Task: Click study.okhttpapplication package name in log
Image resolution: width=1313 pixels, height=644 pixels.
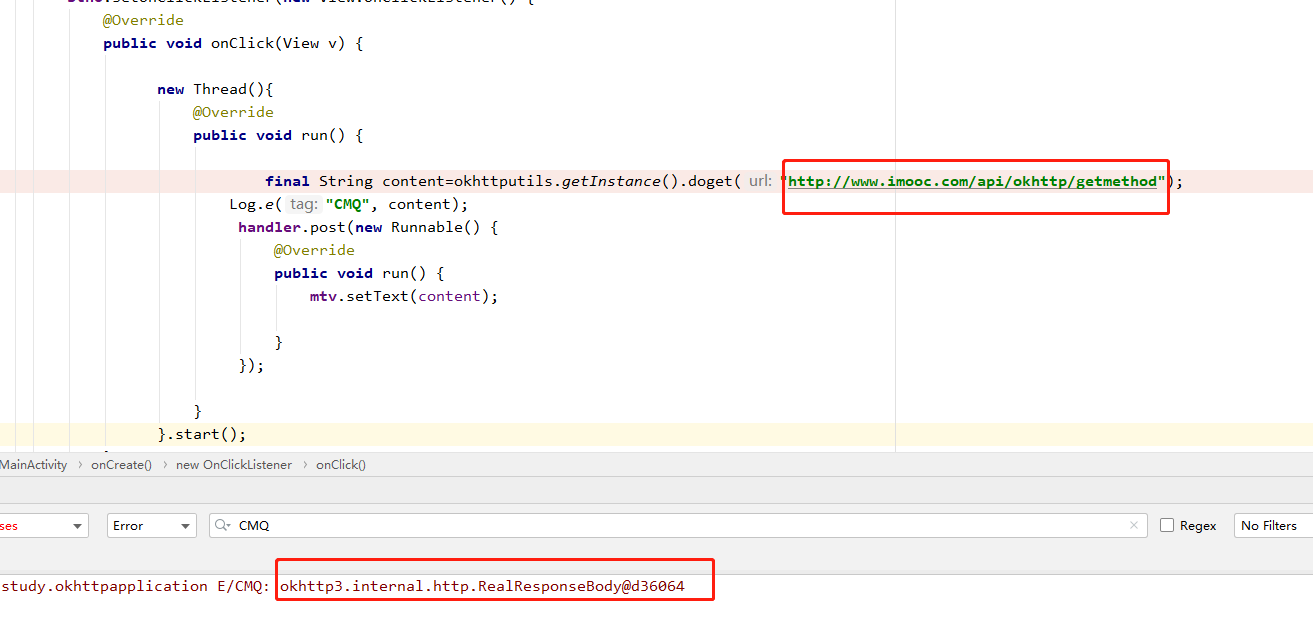Action: [104, 586]
